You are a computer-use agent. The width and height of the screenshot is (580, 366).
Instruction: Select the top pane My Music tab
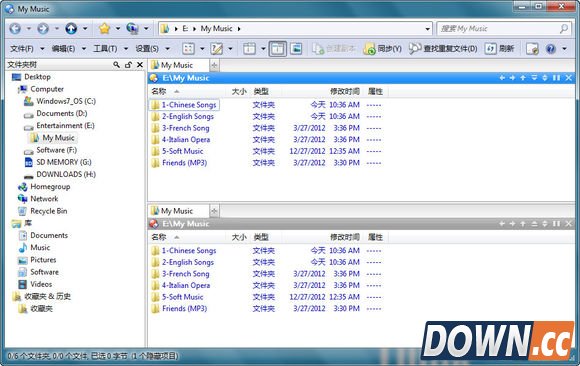[x=179, y=65]
